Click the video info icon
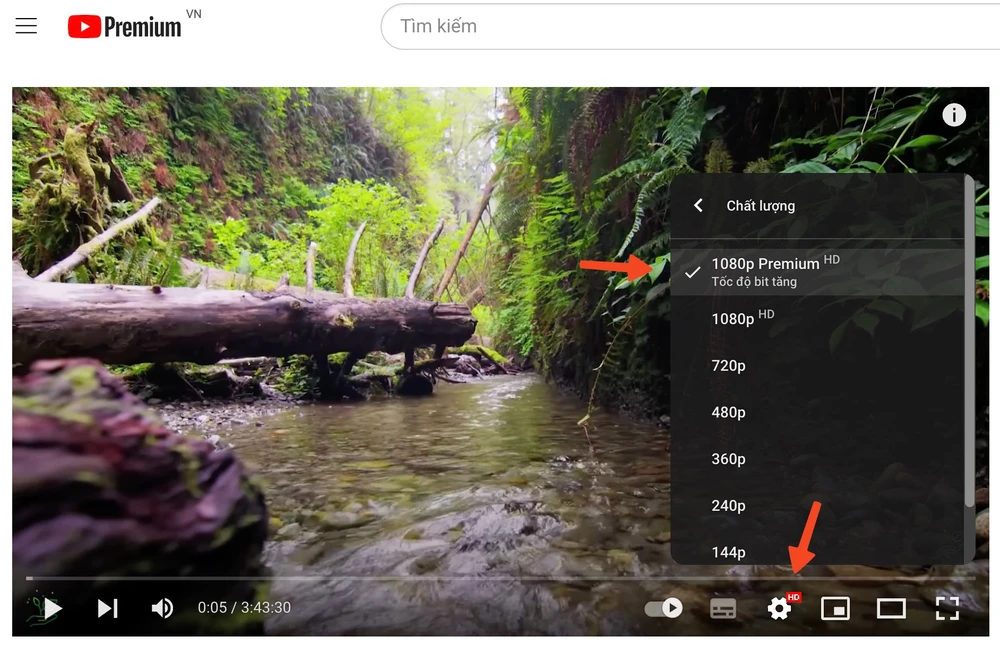Screen dimensions: 1000x645 (954, 114)
